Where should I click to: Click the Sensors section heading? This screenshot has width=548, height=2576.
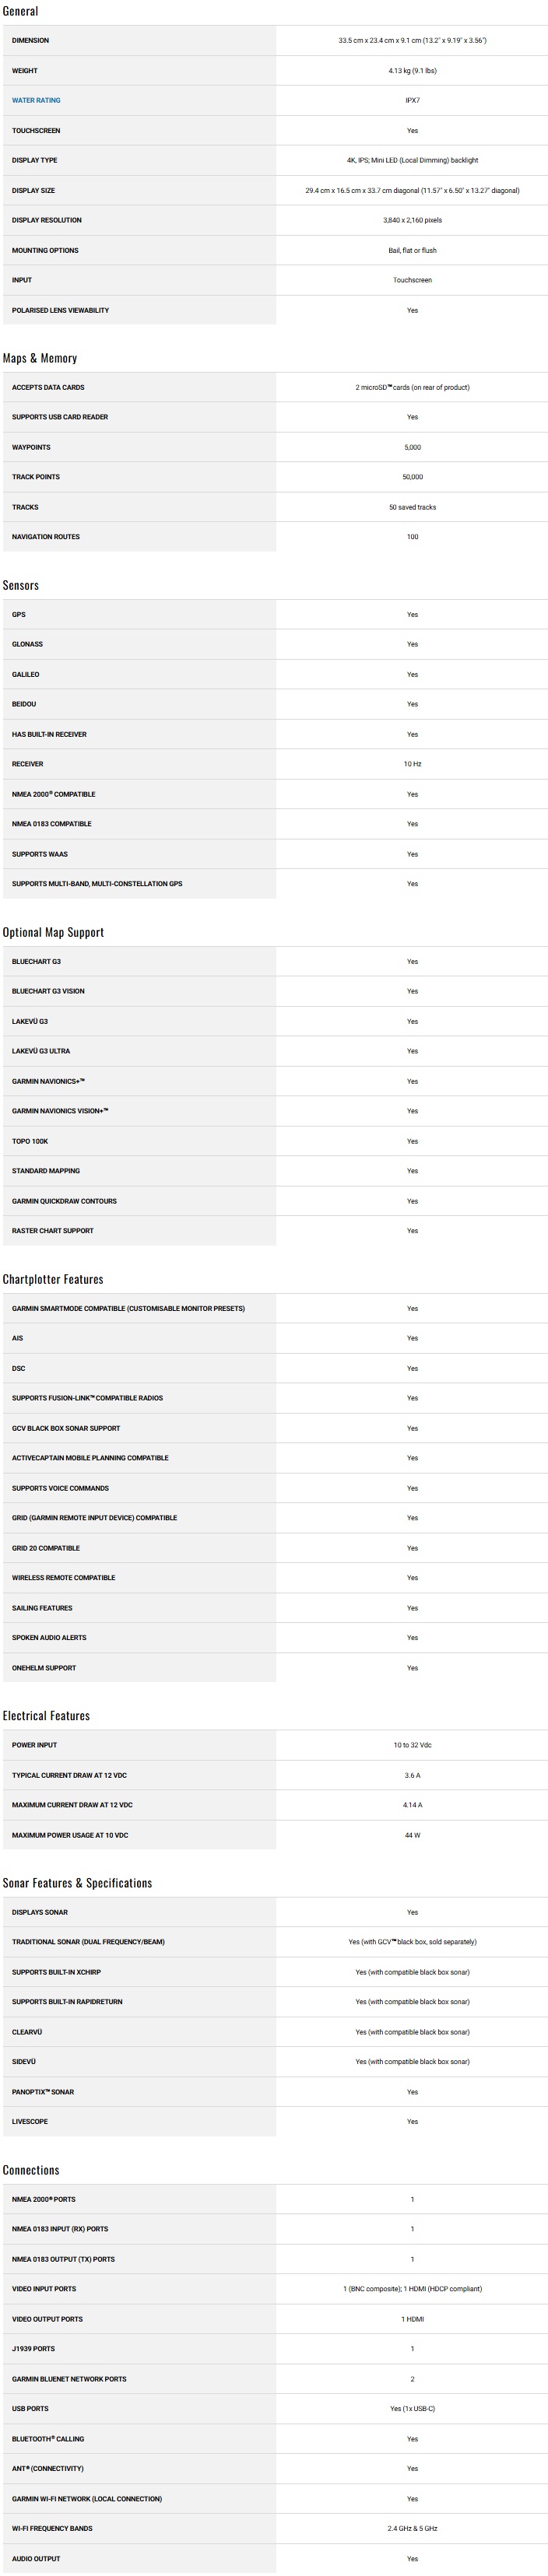click(x=21, y=585)
